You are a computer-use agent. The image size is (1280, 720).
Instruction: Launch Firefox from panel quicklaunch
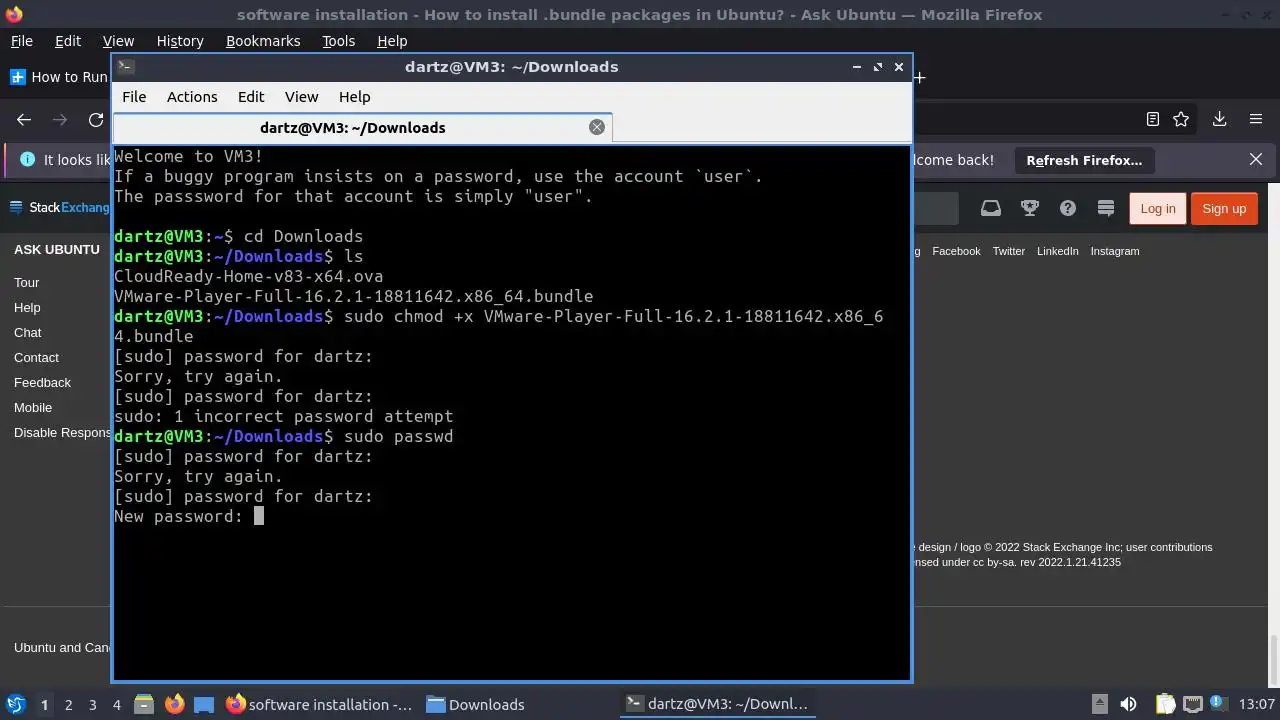(x=174, y=704)
